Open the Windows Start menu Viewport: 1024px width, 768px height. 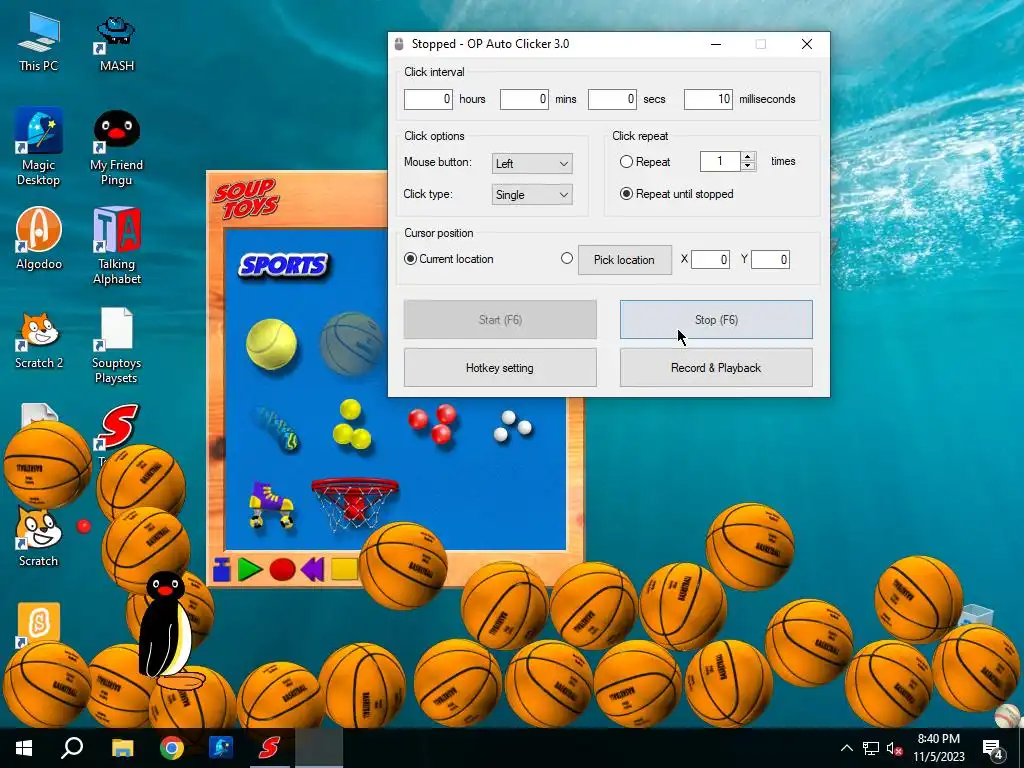tap(24, 748)
